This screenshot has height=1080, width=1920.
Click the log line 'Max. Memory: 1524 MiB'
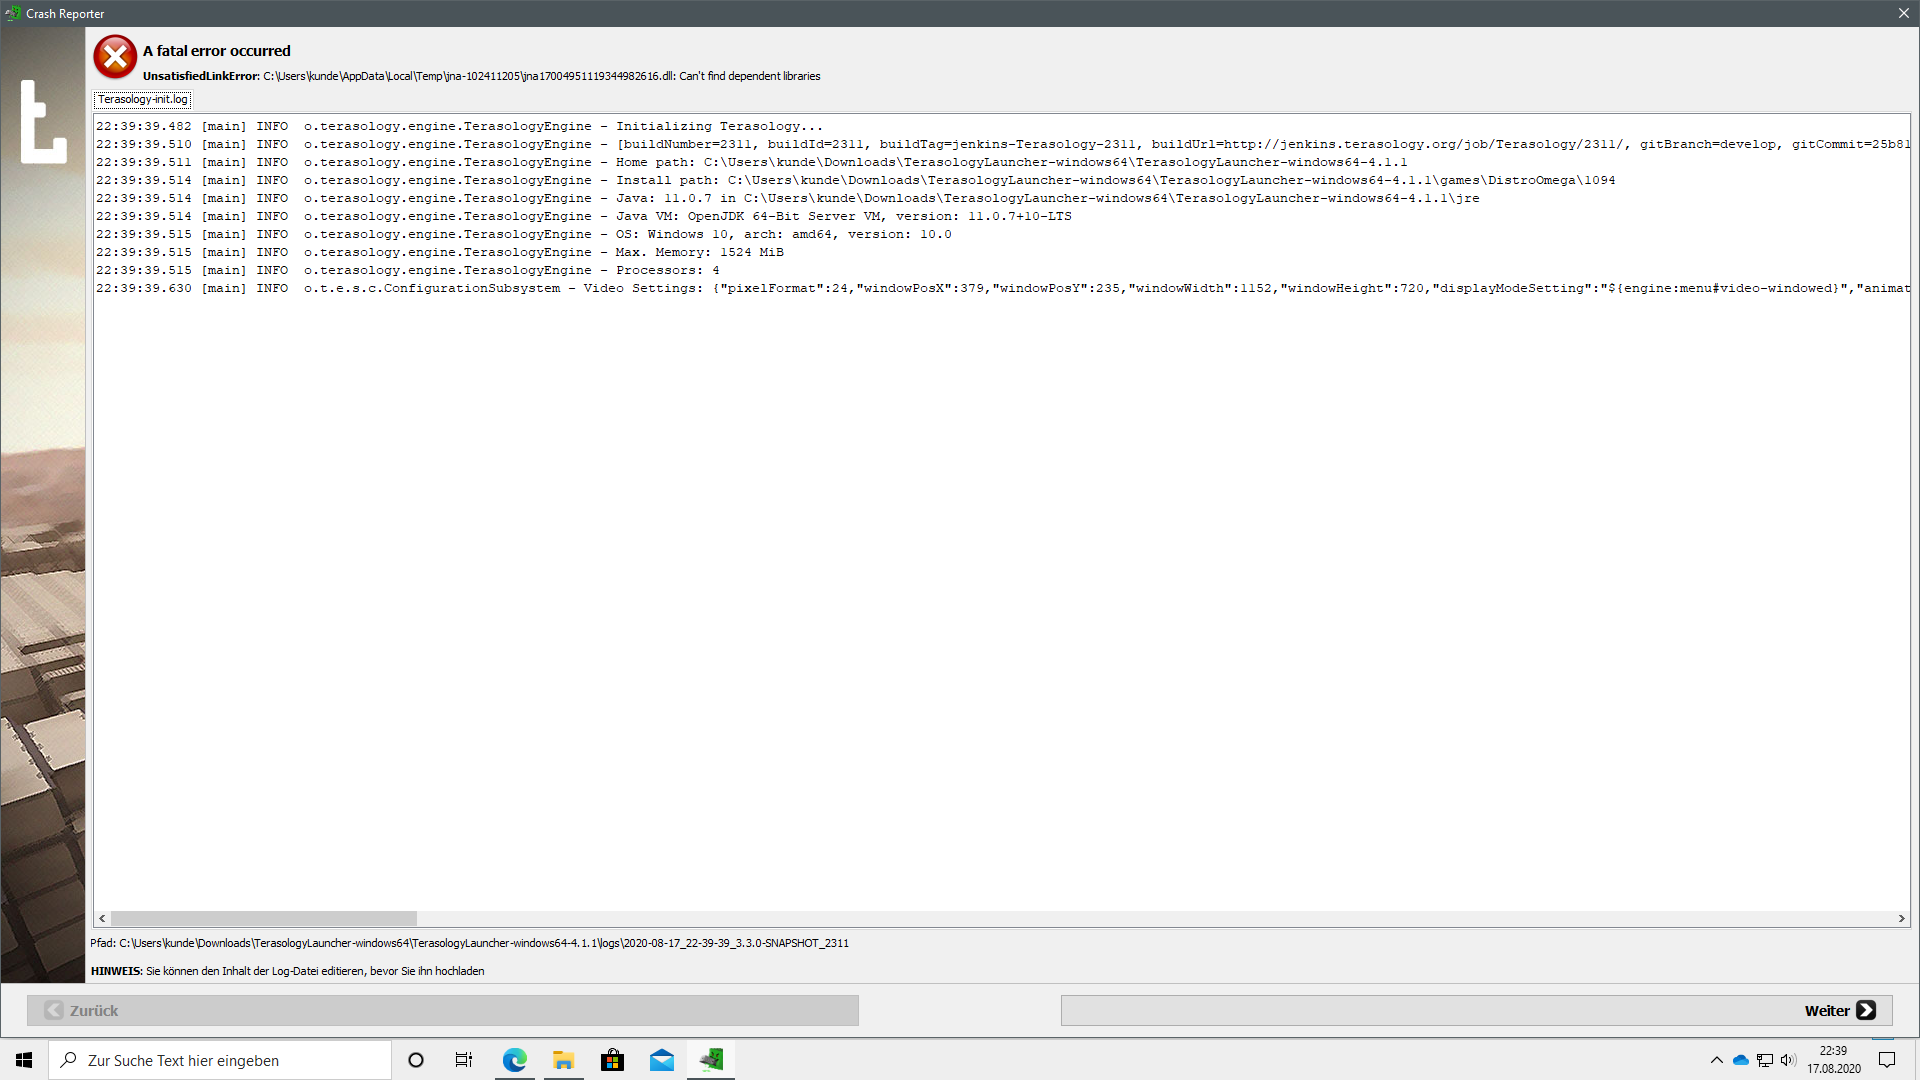click(439, 252)
